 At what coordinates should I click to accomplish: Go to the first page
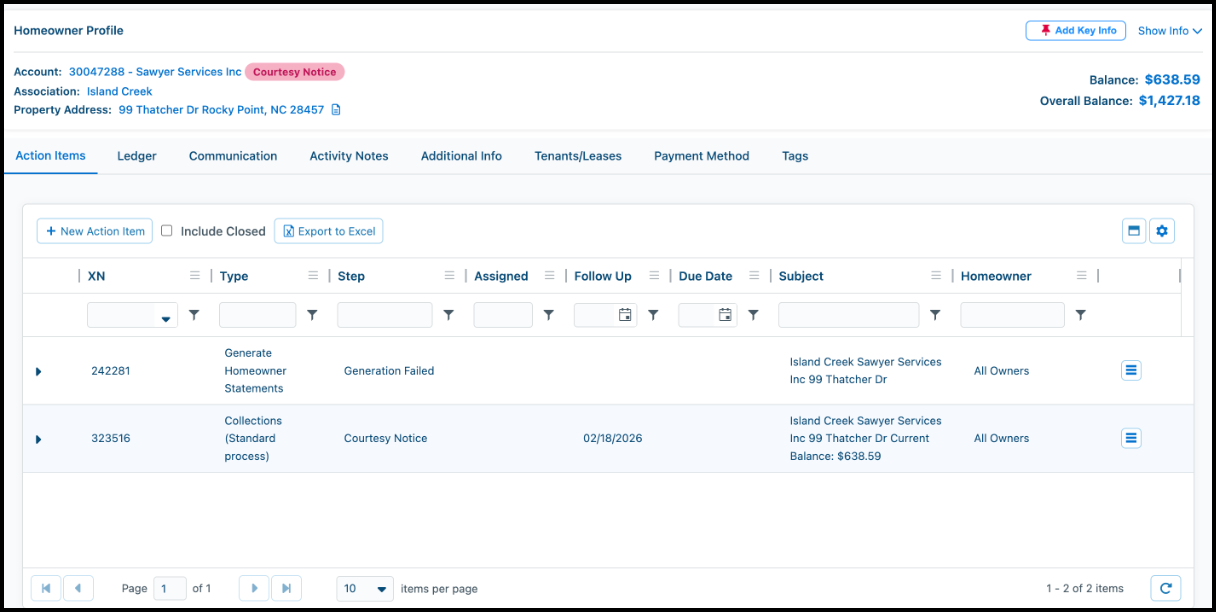(x=46, y=588)
